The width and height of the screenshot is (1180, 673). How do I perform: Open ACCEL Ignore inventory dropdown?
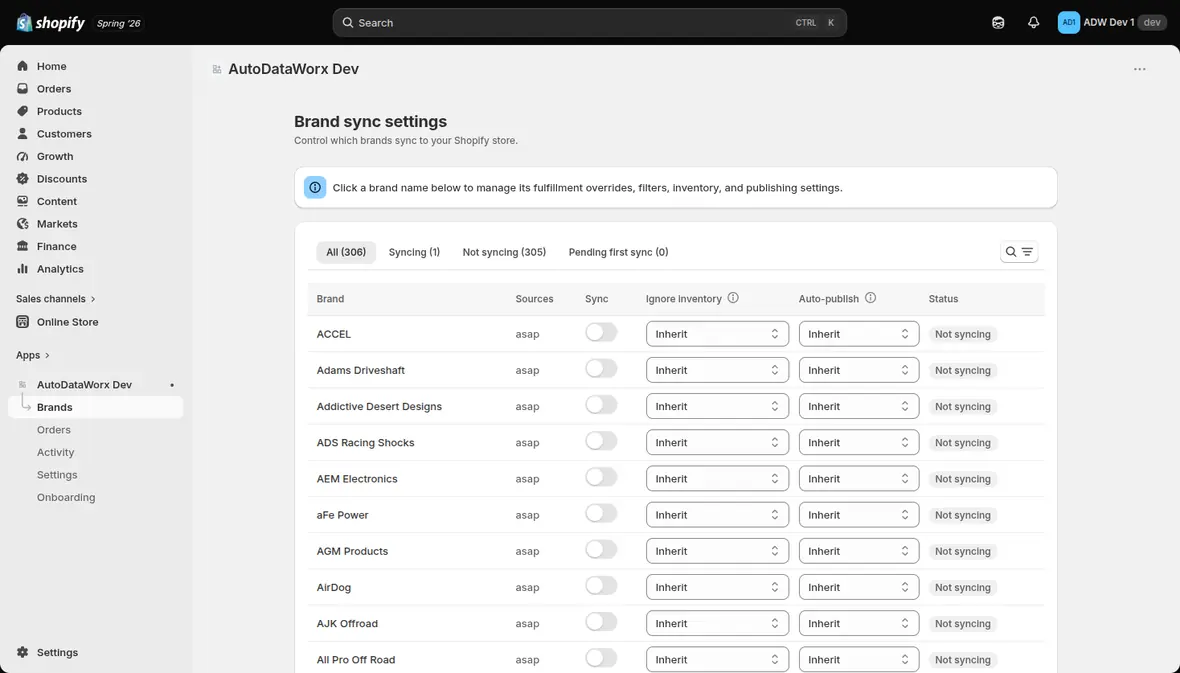pyautogui.click(x=717, y=334)
